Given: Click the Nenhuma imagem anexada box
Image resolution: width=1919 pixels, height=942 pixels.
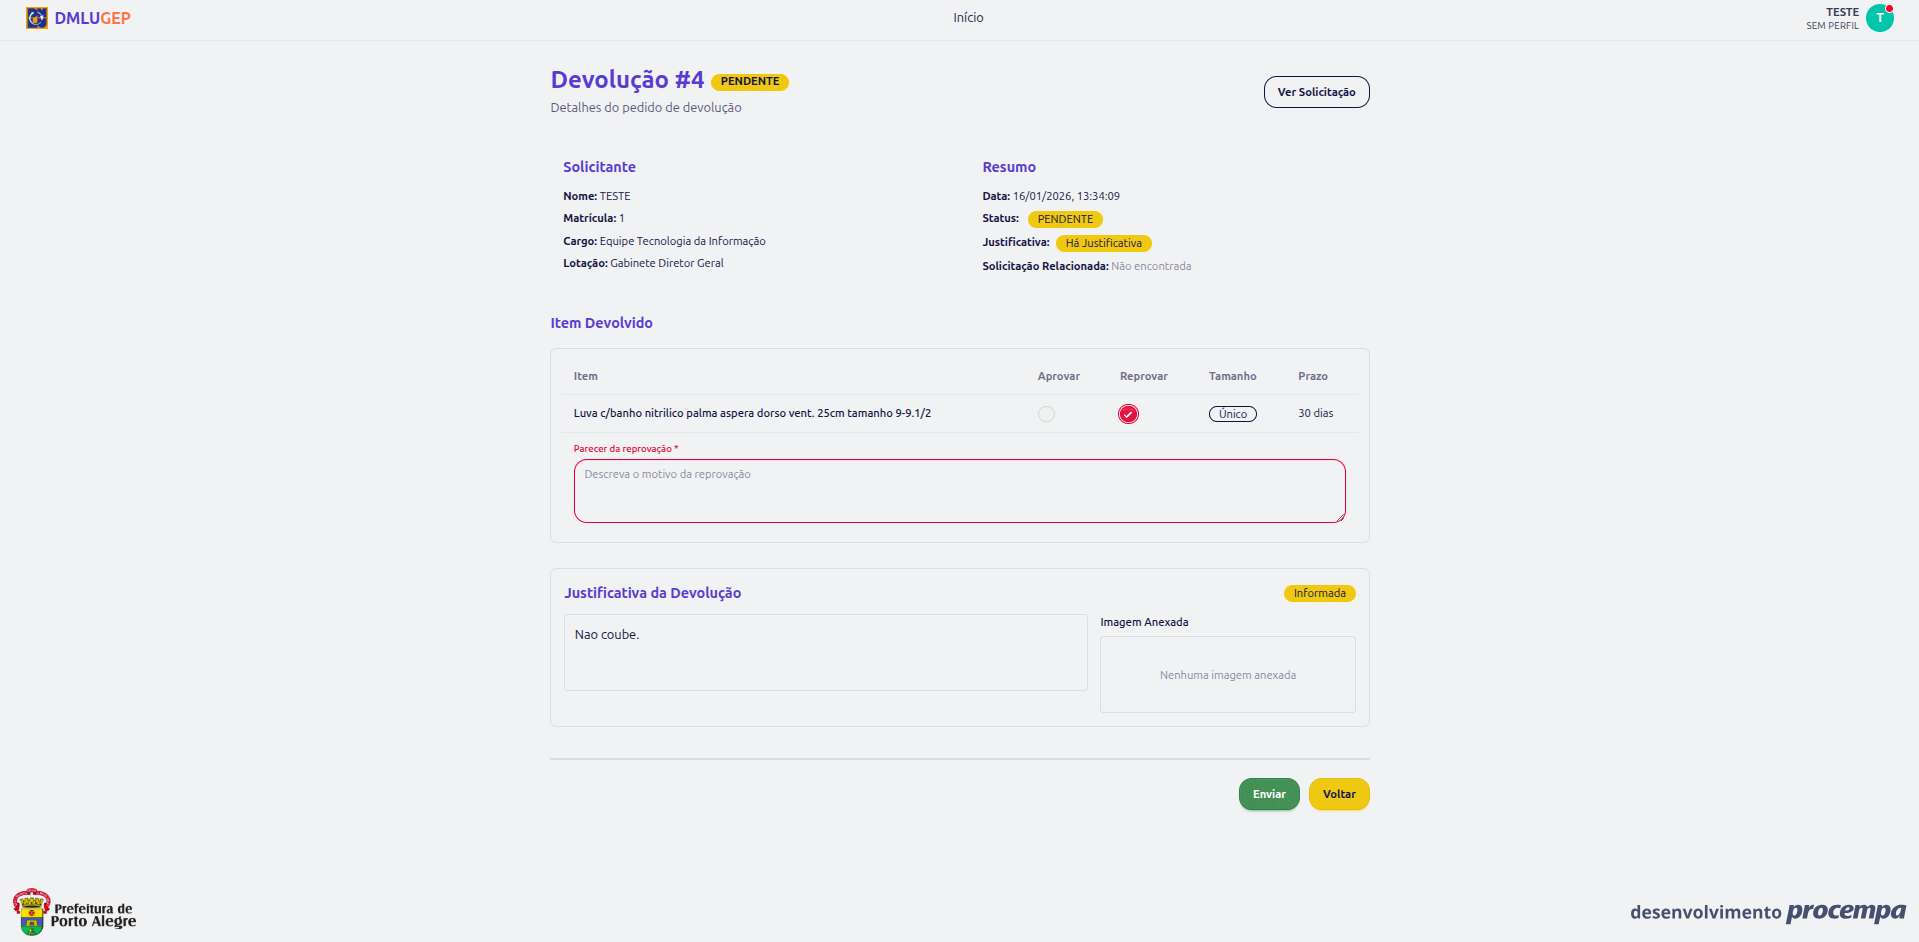Looking at the screenshot, I should coord(1227,675).
